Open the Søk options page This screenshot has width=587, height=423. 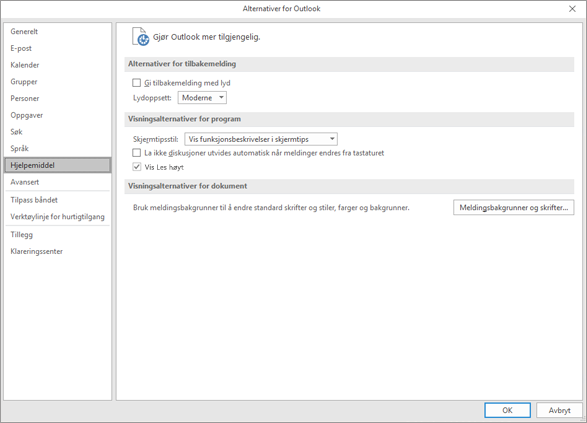click(x=58, y=132)
